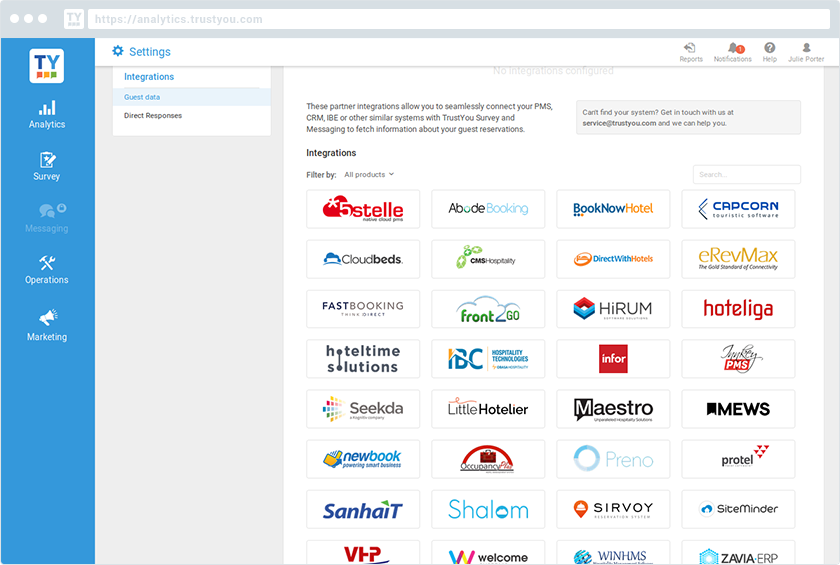Select the AbodeBooking integration card

(x=488, y=209)
